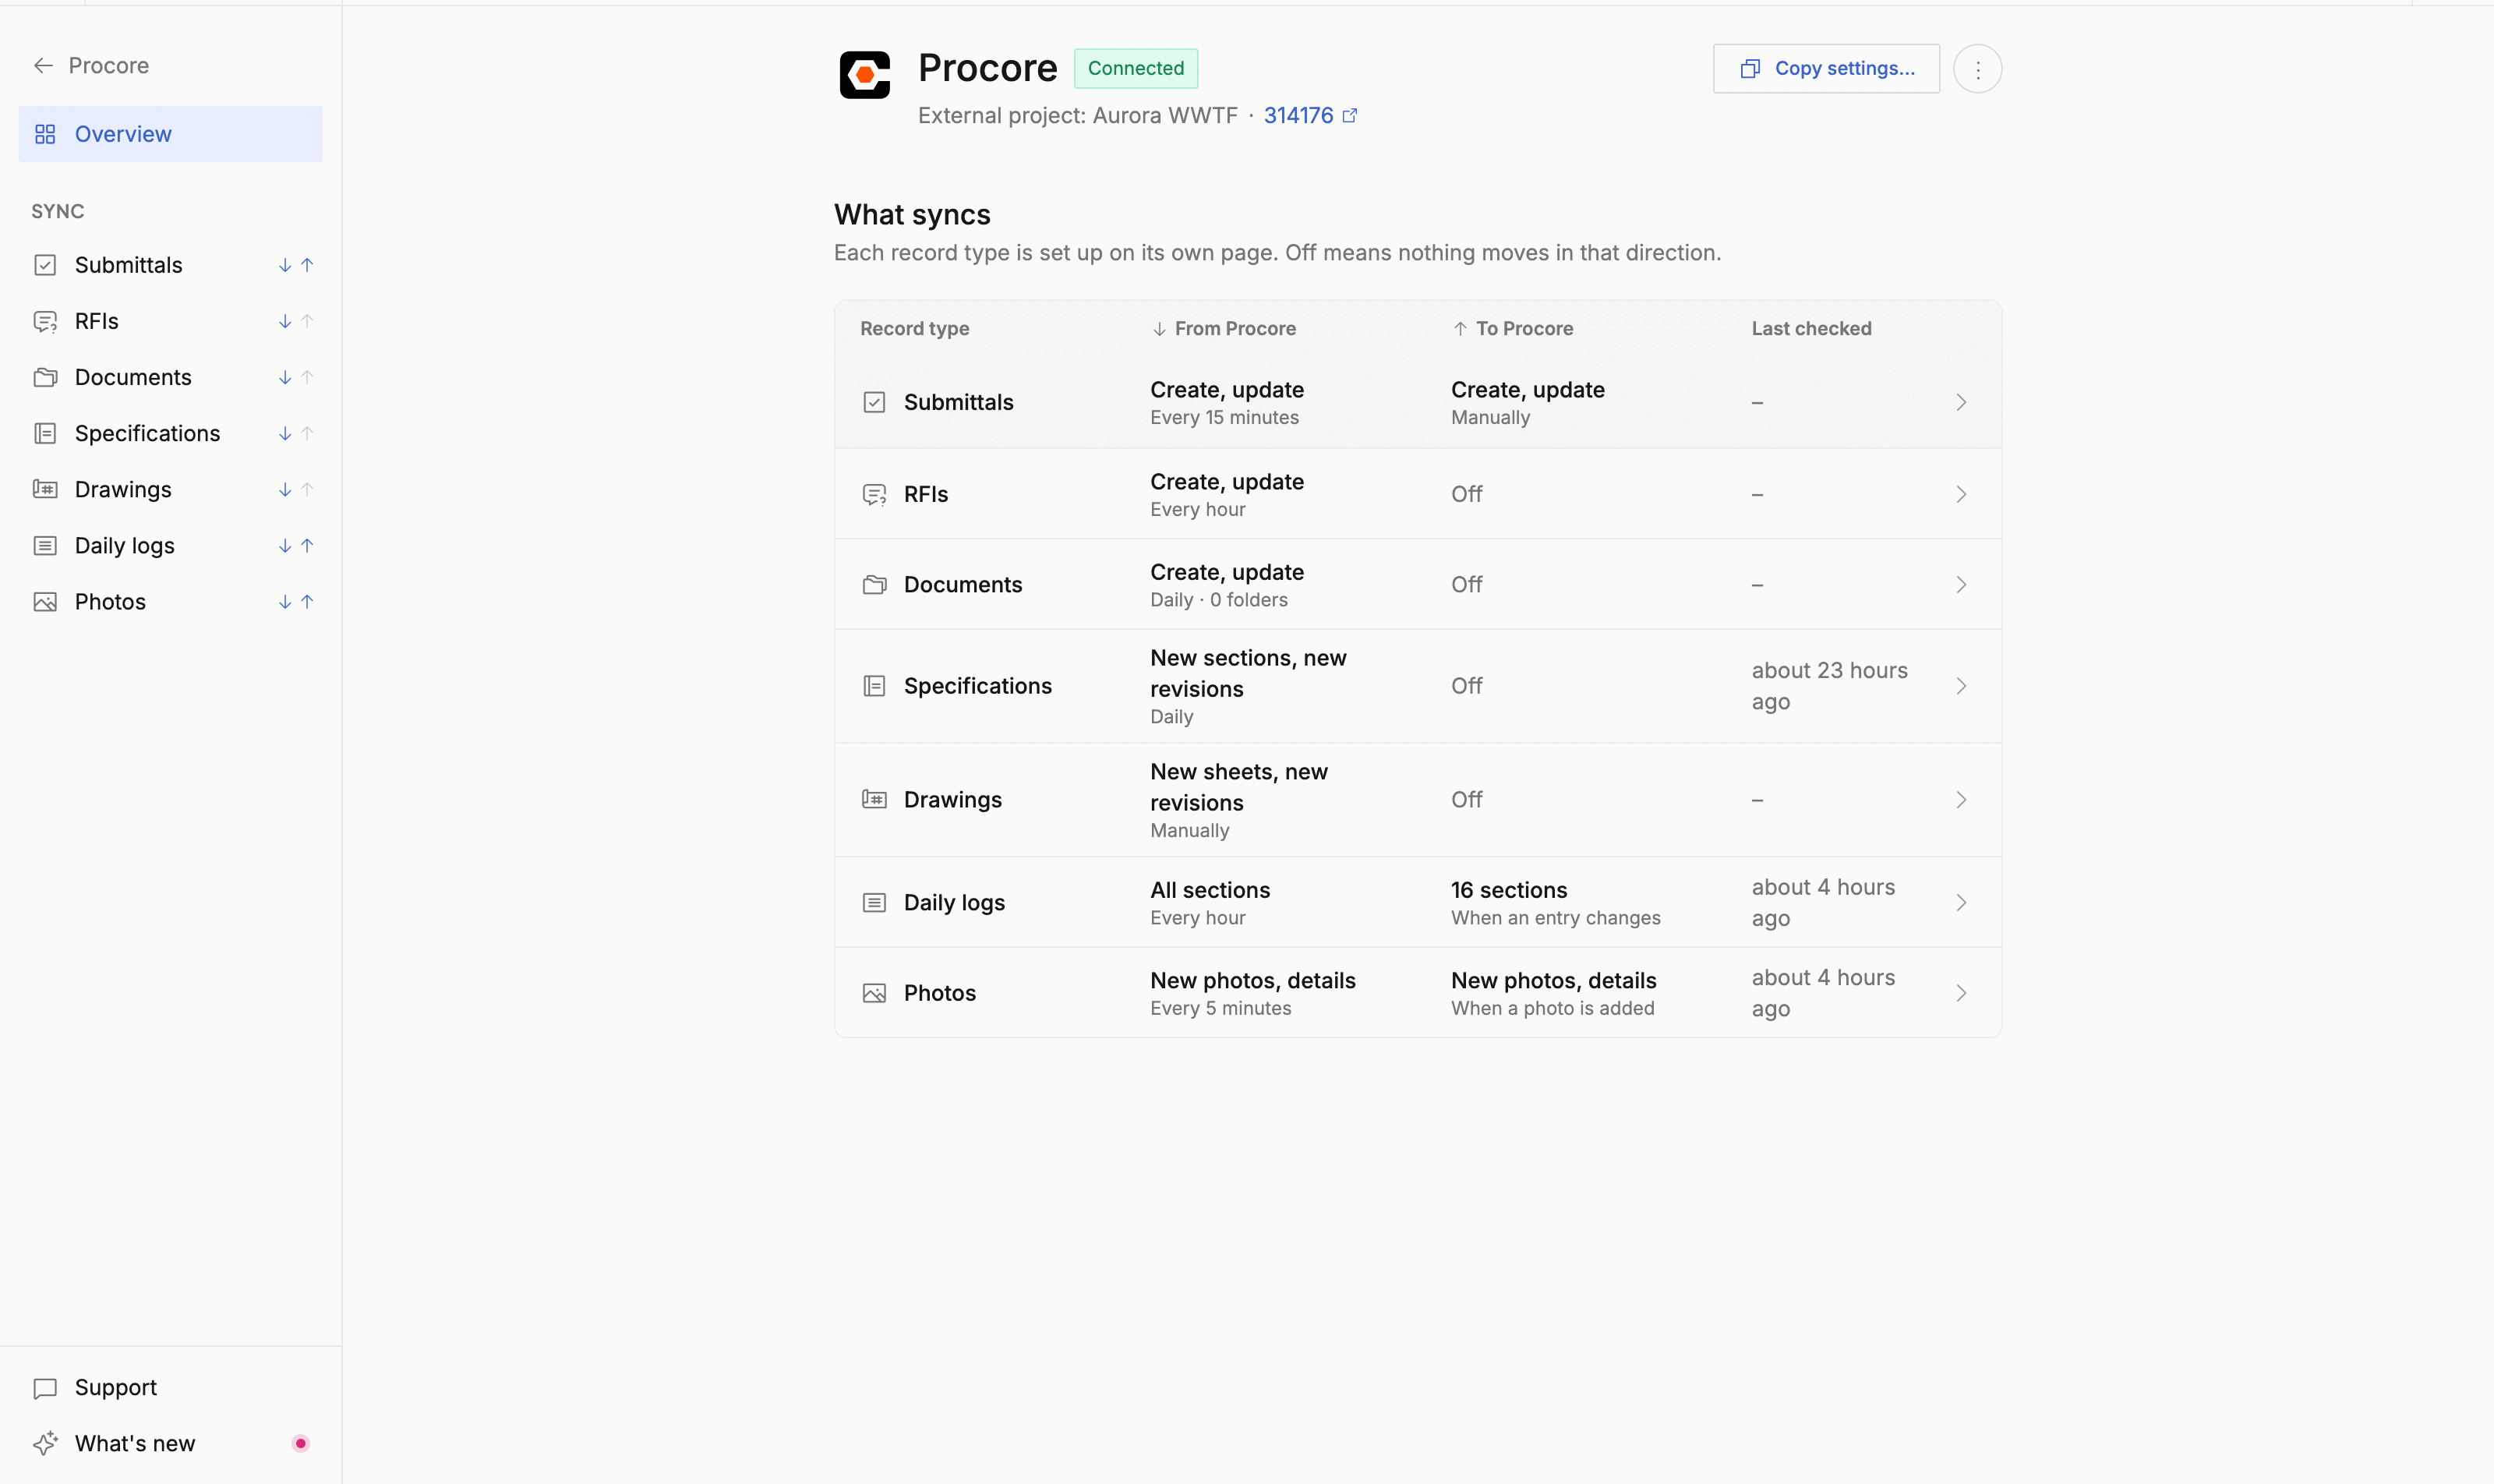Open Submittals in the sidebar
The height and width of the screenshot is (1484, 2494).
(170, 265)
